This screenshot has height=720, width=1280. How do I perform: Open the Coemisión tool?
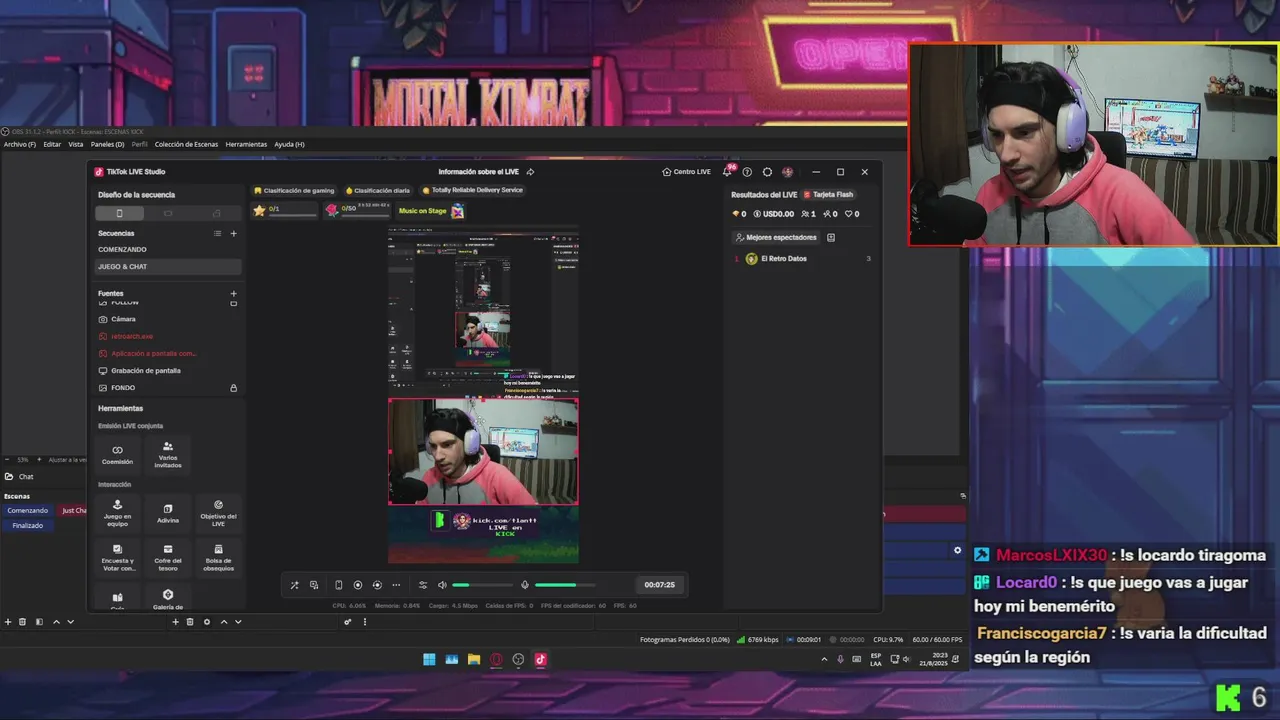tap(117, 454)
